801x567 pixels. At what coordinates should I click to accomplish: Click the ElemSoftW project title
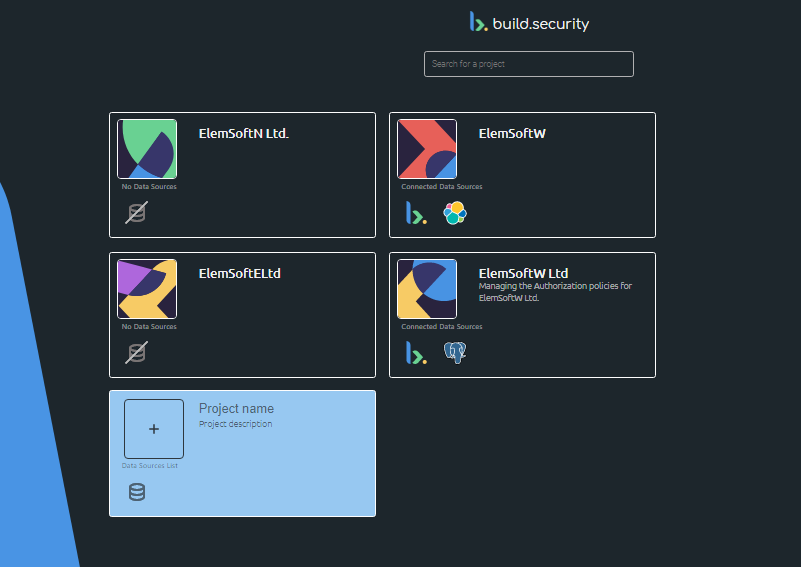512,133
